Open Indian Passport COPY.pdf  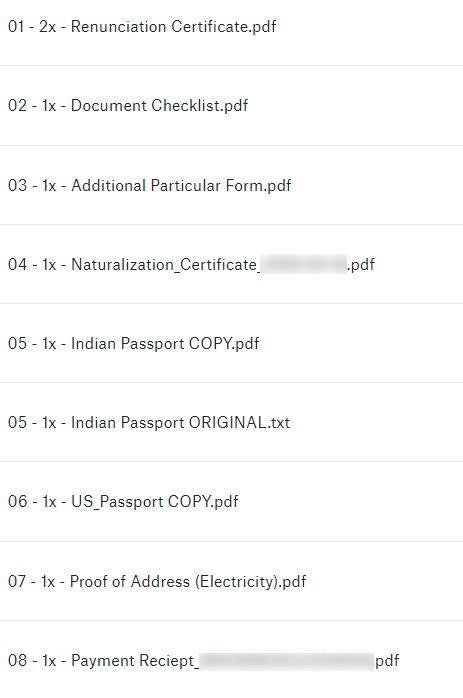[134, 343]
